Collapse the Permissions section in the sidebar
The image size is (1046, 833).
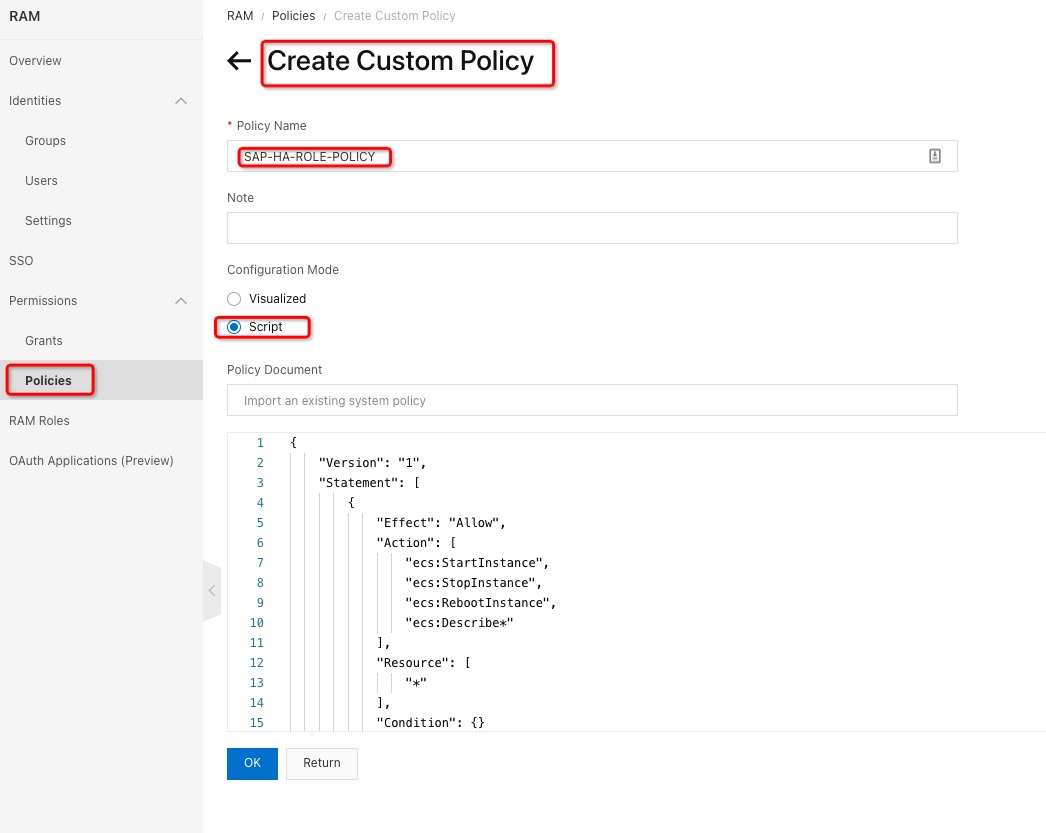pos(181,300)
